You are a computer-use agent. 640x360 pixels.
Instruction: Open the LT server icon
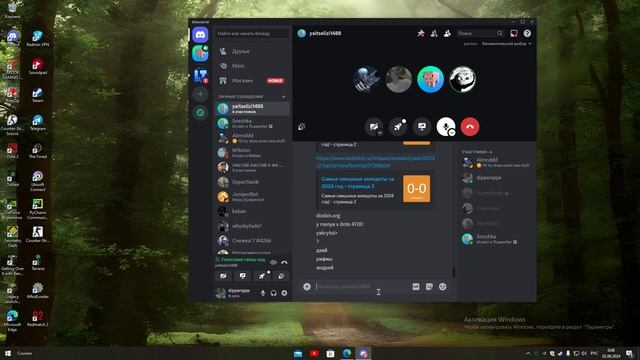[200, 76]
